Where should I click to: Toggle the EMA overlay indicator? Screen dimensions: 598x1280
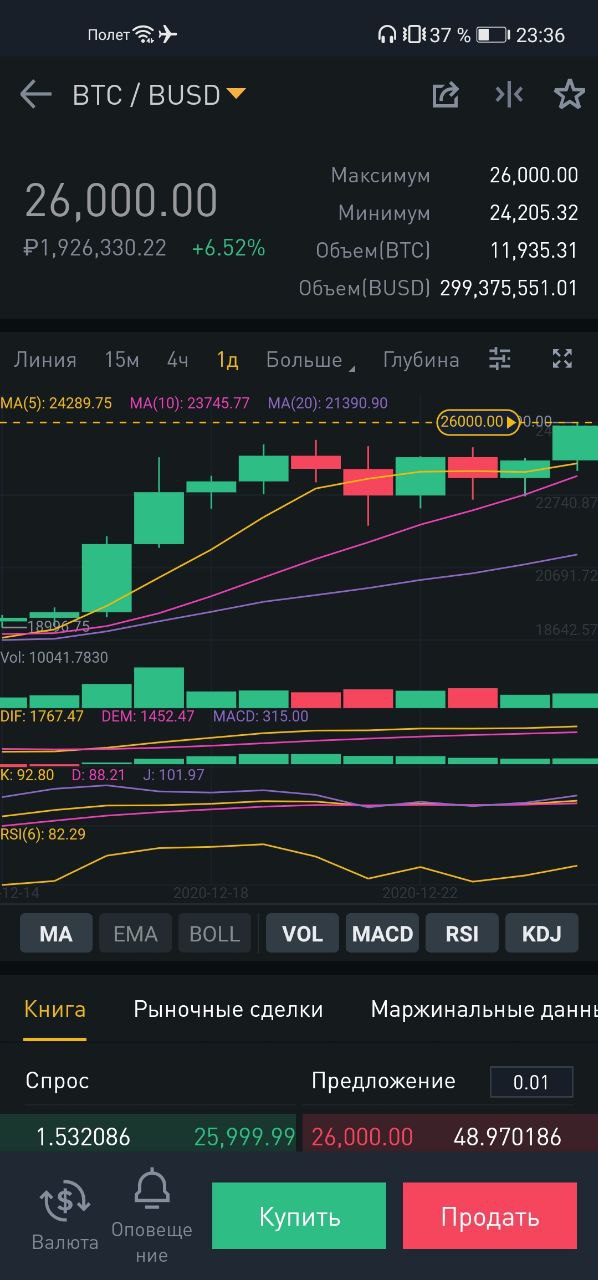pos(135,934)
